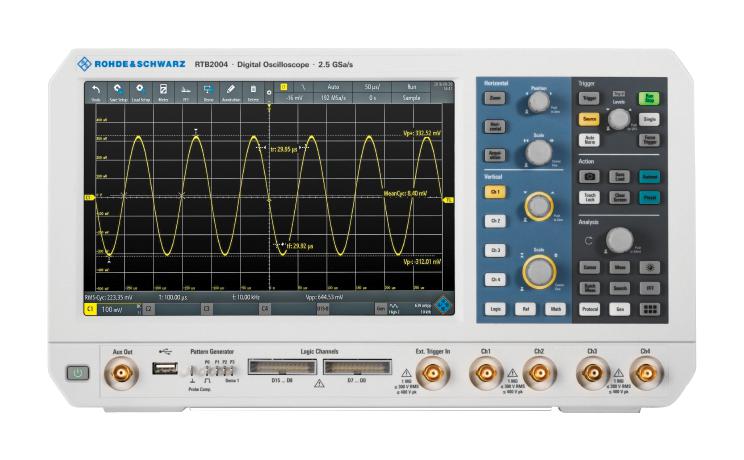Push the Protocol button
Viewport: 744px width, 460px height.
click(589, 310)
